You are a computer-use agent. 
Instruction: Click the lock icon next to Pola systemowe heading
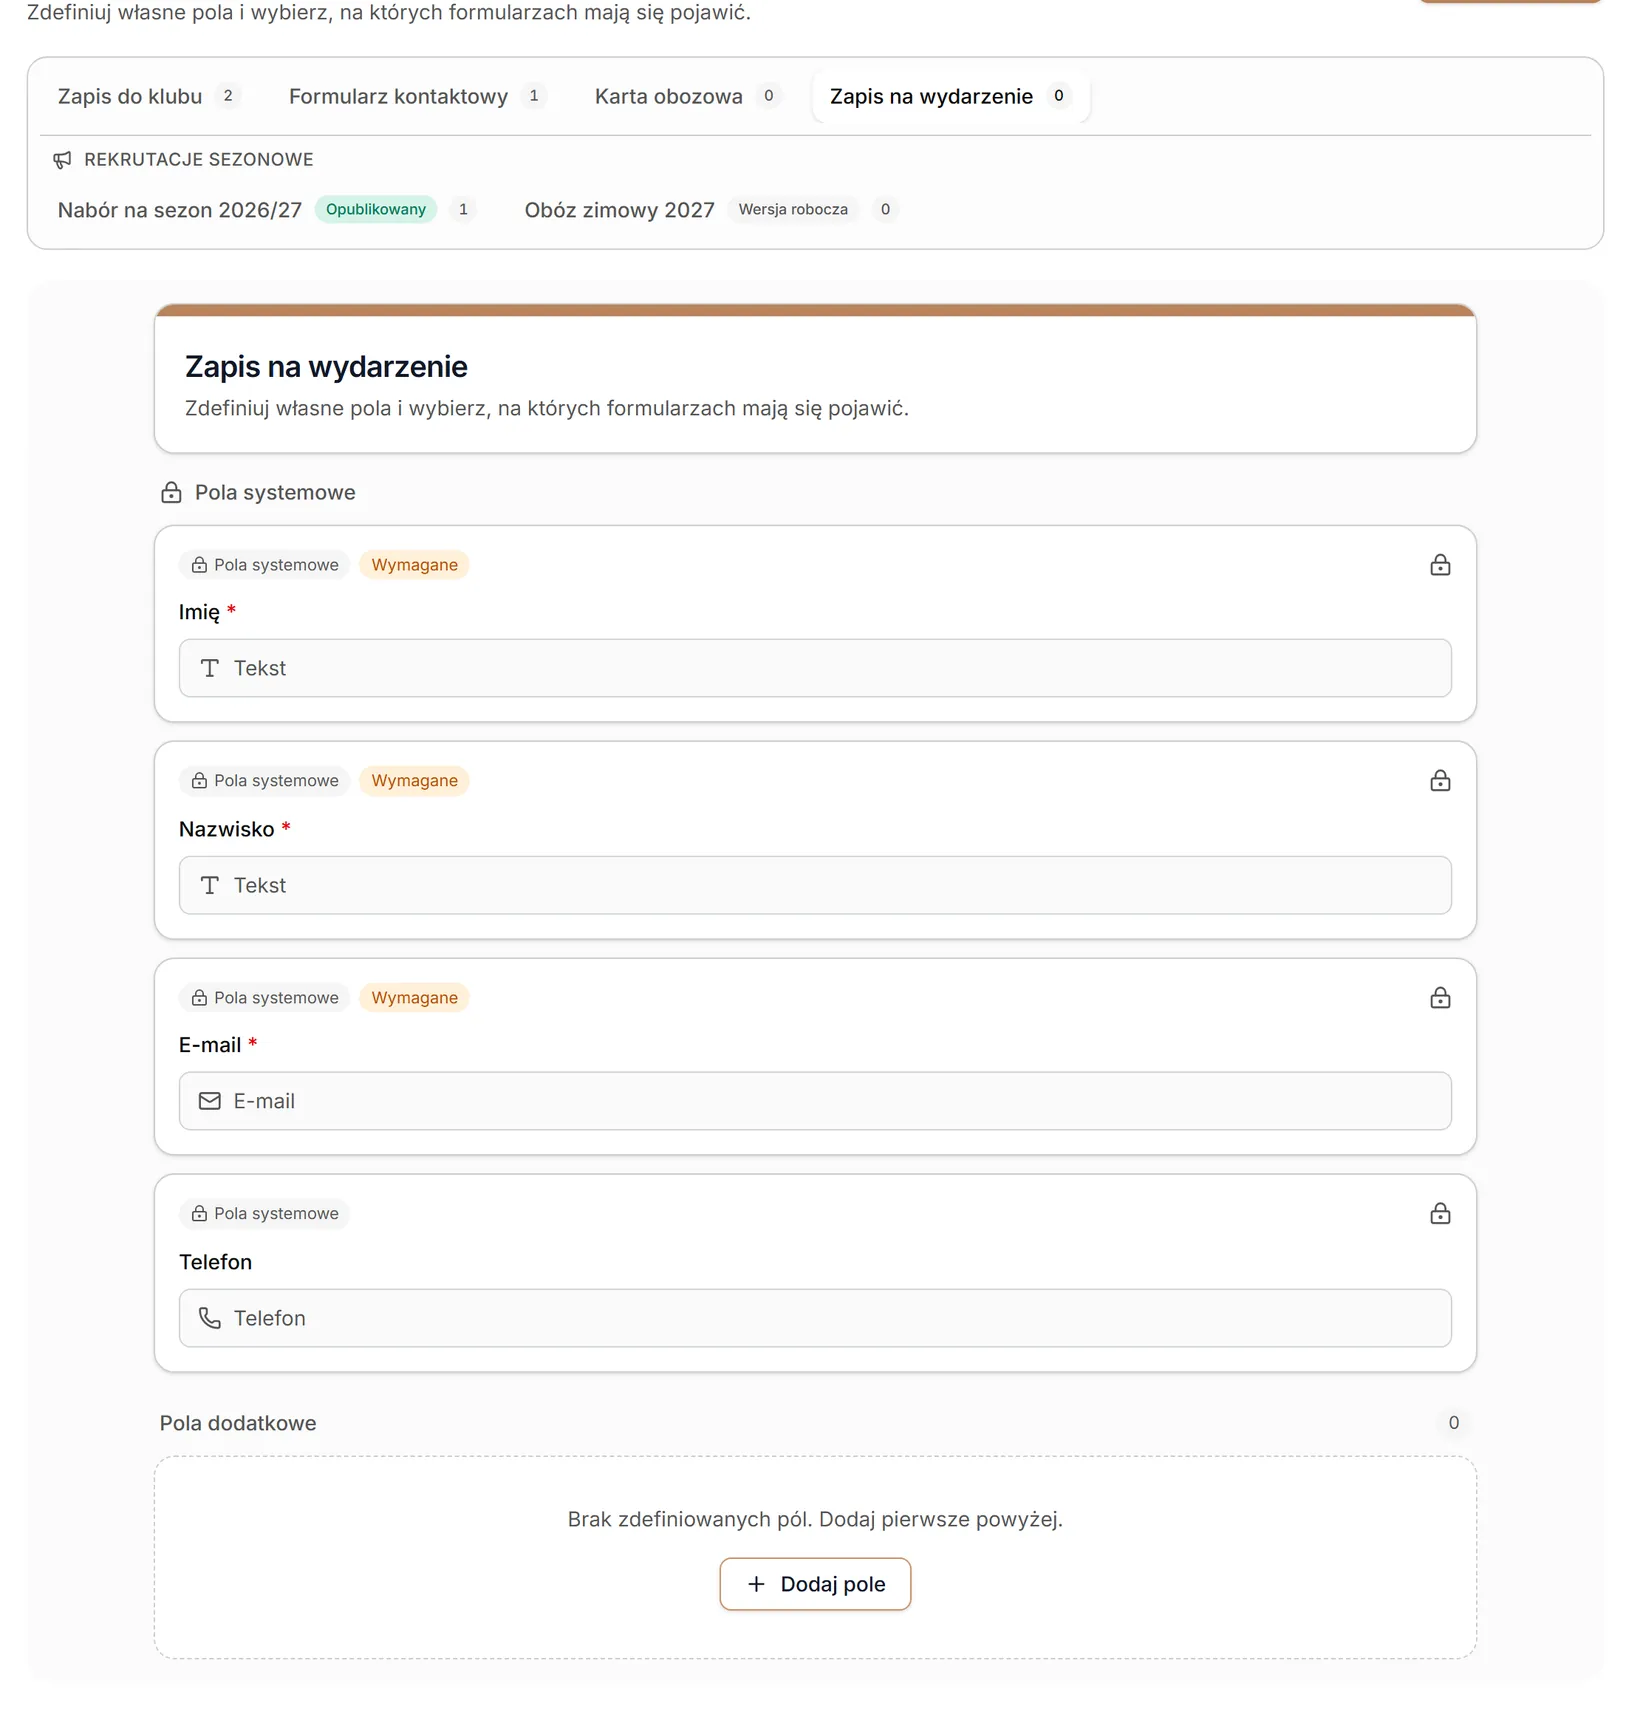pyautogui.click(x=172, y=493)
